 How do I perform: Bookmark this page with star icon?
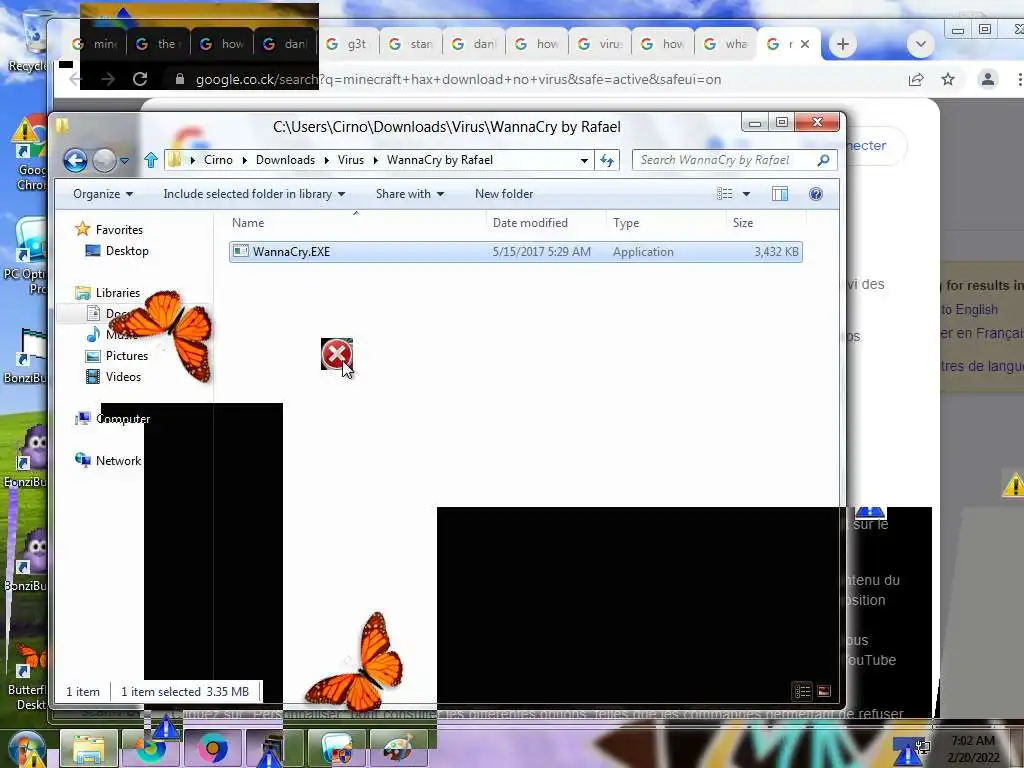point(948,79)
